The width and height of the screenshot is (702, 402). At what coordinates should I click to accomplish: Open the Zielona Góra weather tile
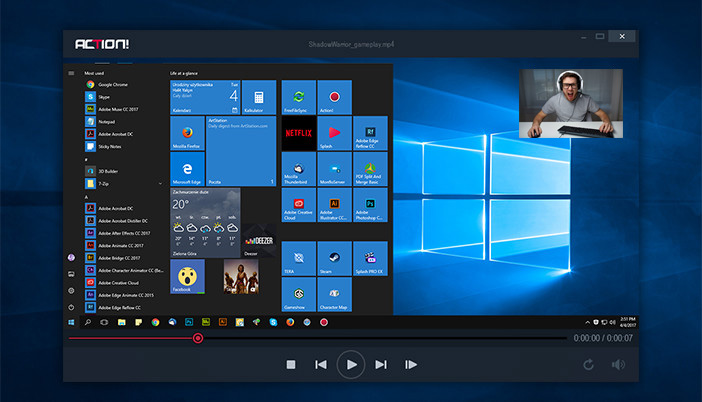click(205, 222)
